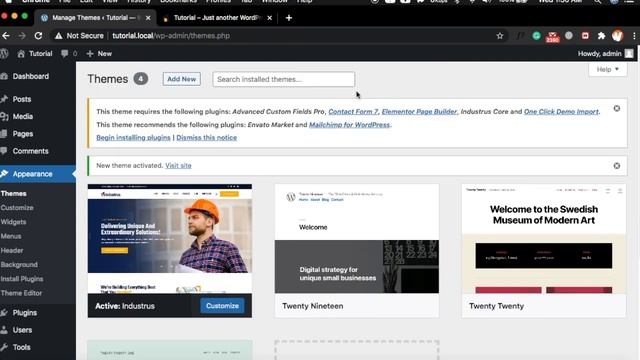
Task: Switch to Tutorial – Just another WordPress tab
Action: tap(217, 18)
